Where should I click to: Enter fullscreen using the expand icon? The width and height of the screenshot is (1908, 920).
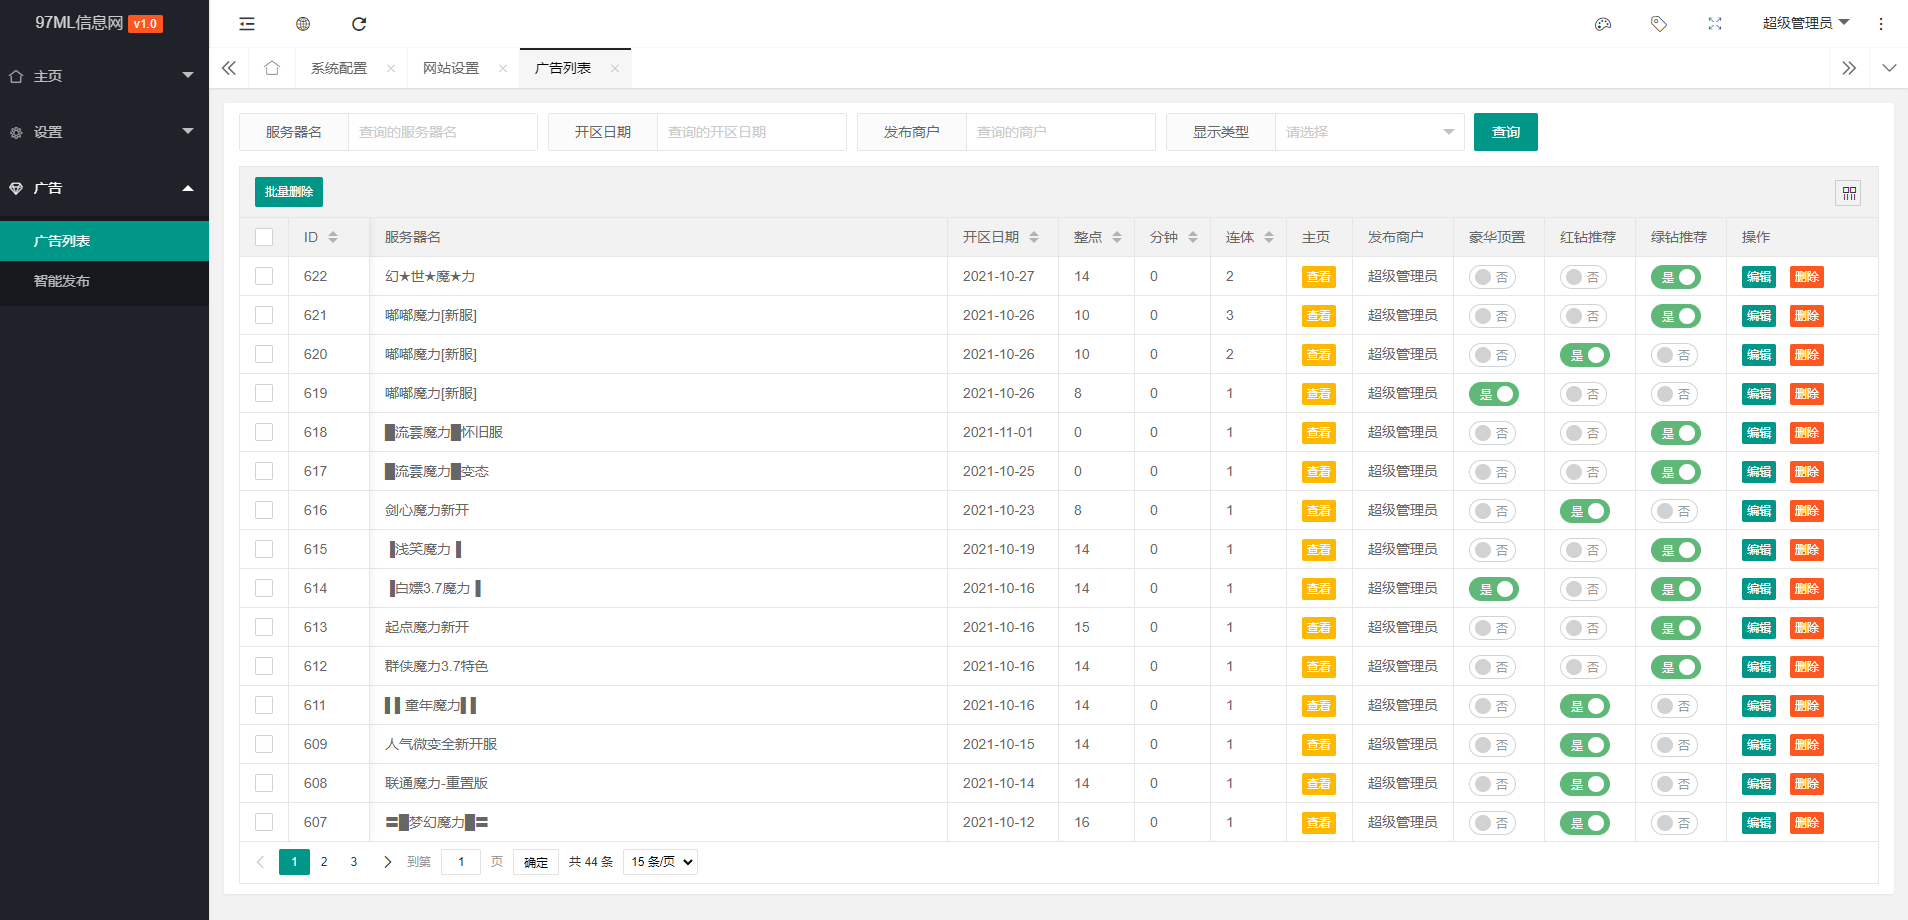[x=1715, y=23]
